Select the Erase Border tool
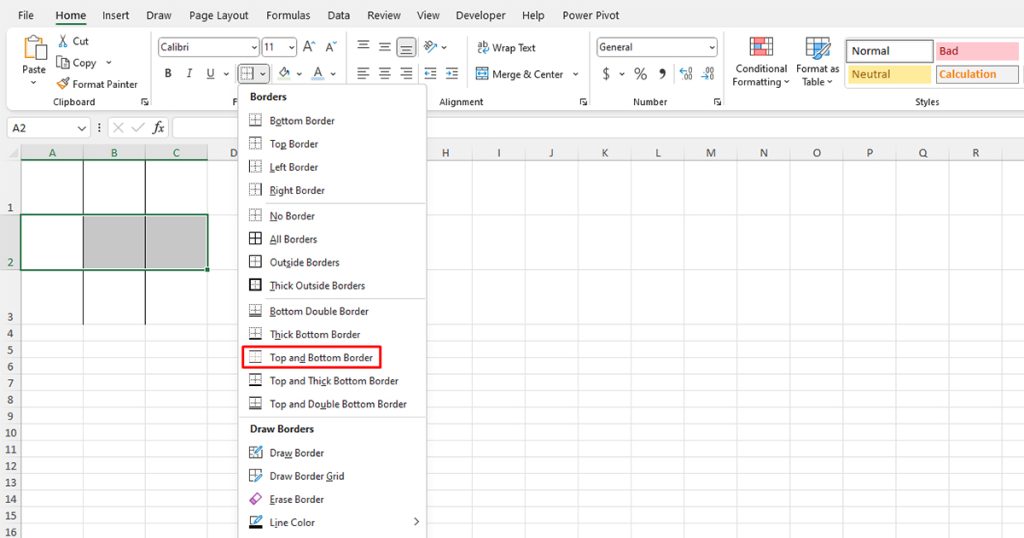This screenshot has height=538, width=1024. coord(255,499)
